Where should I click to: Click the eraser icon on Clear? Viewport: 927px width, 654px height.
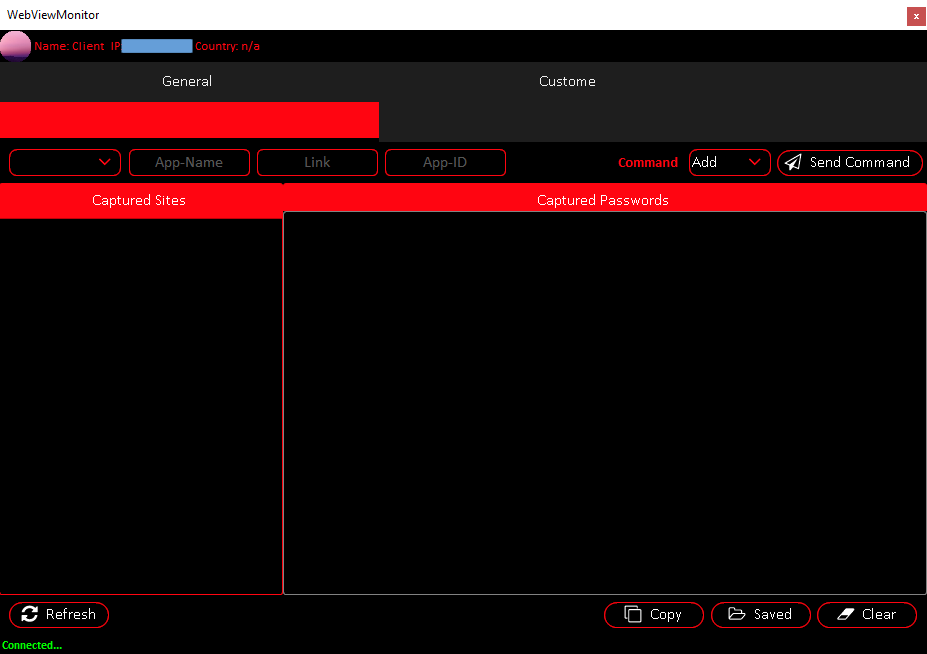click(845, 614)
